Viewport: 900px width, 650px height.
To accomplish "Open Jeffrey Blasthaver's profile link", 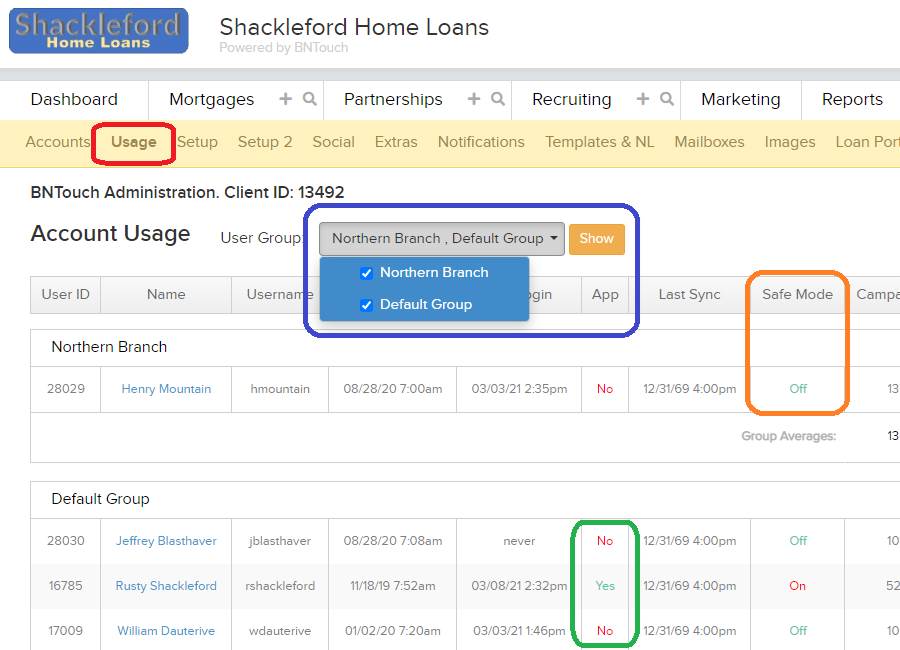I will tap(166, 541).
